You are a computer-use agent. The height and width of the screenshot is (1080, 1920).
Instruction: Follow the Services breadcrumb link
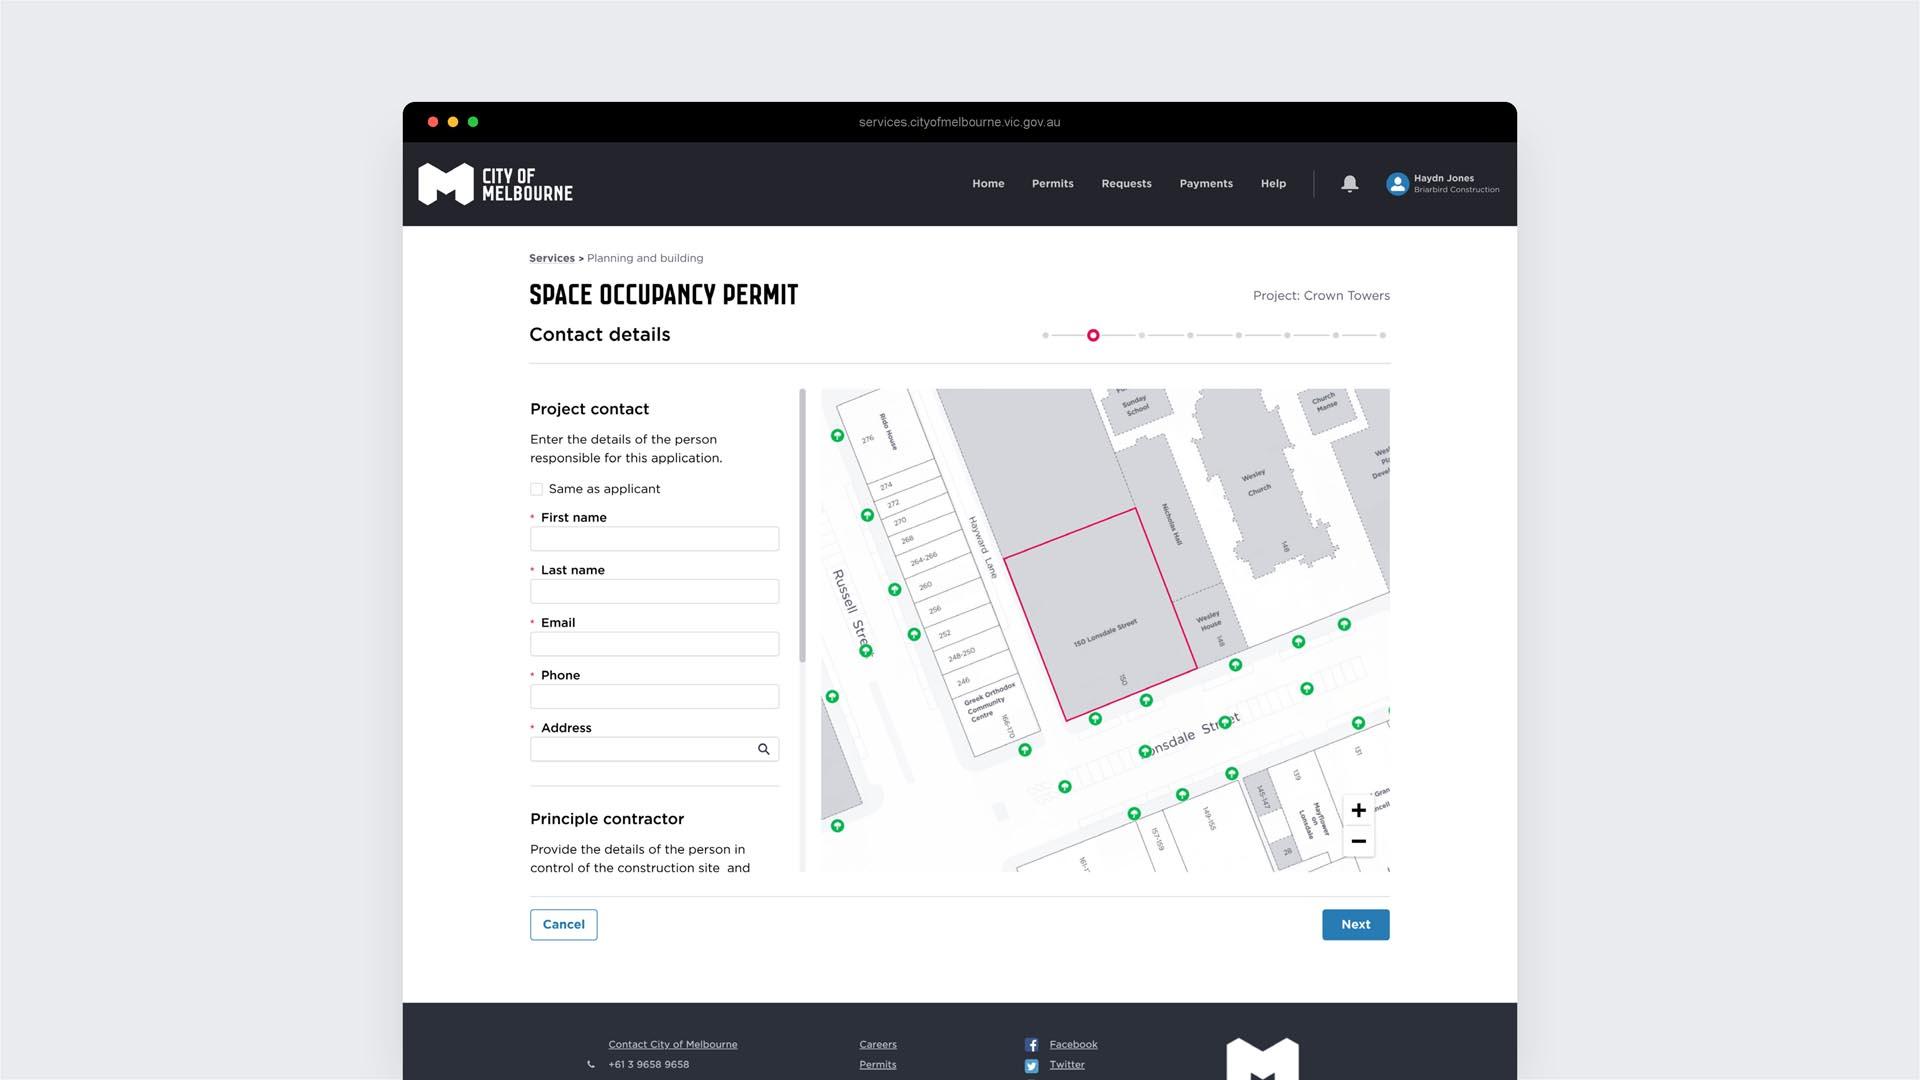pyautogui.click(x=551, y=258)
